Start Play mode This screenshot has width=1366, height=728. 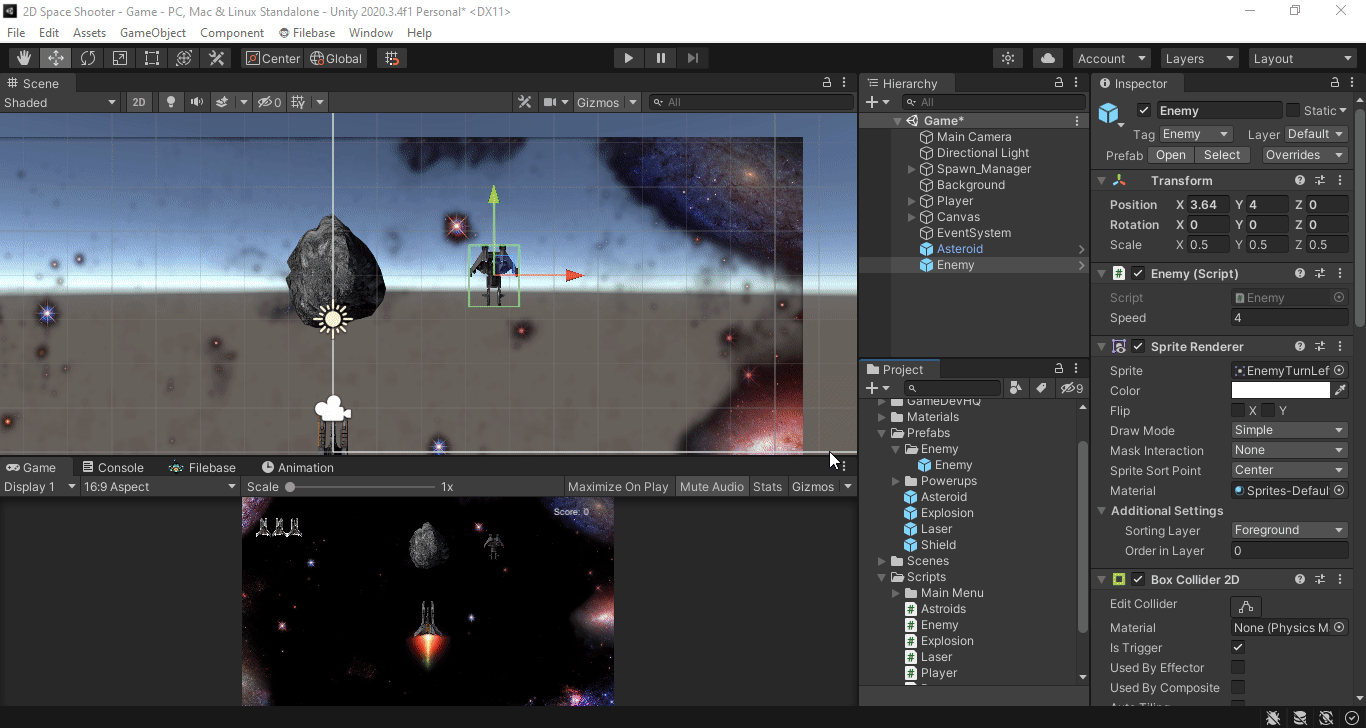point(628,58)
